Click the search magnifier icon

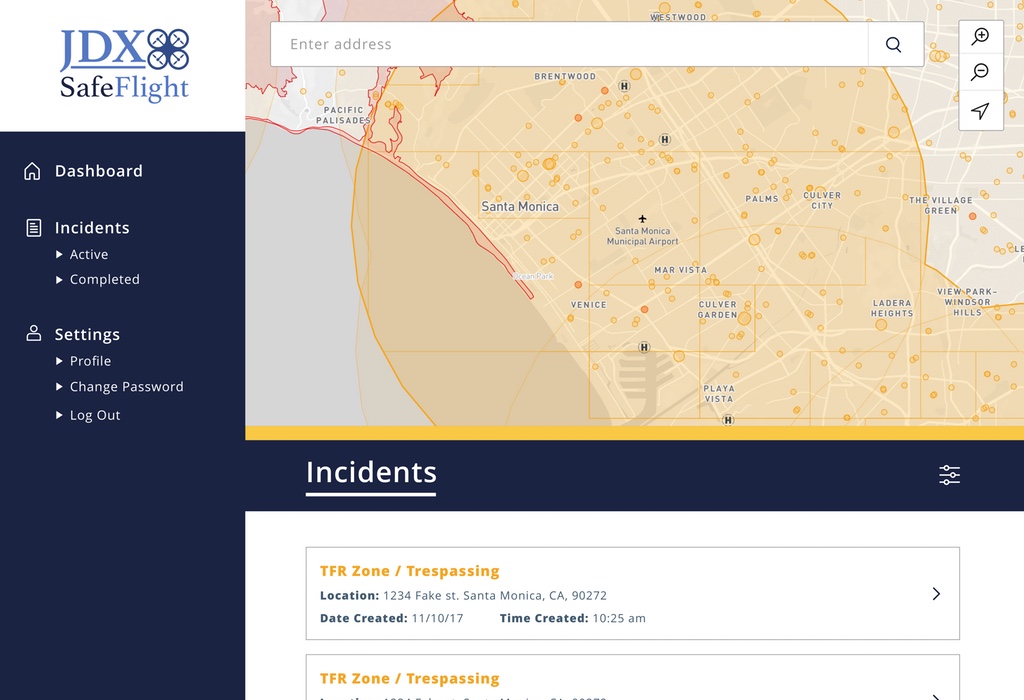[893, 44]
